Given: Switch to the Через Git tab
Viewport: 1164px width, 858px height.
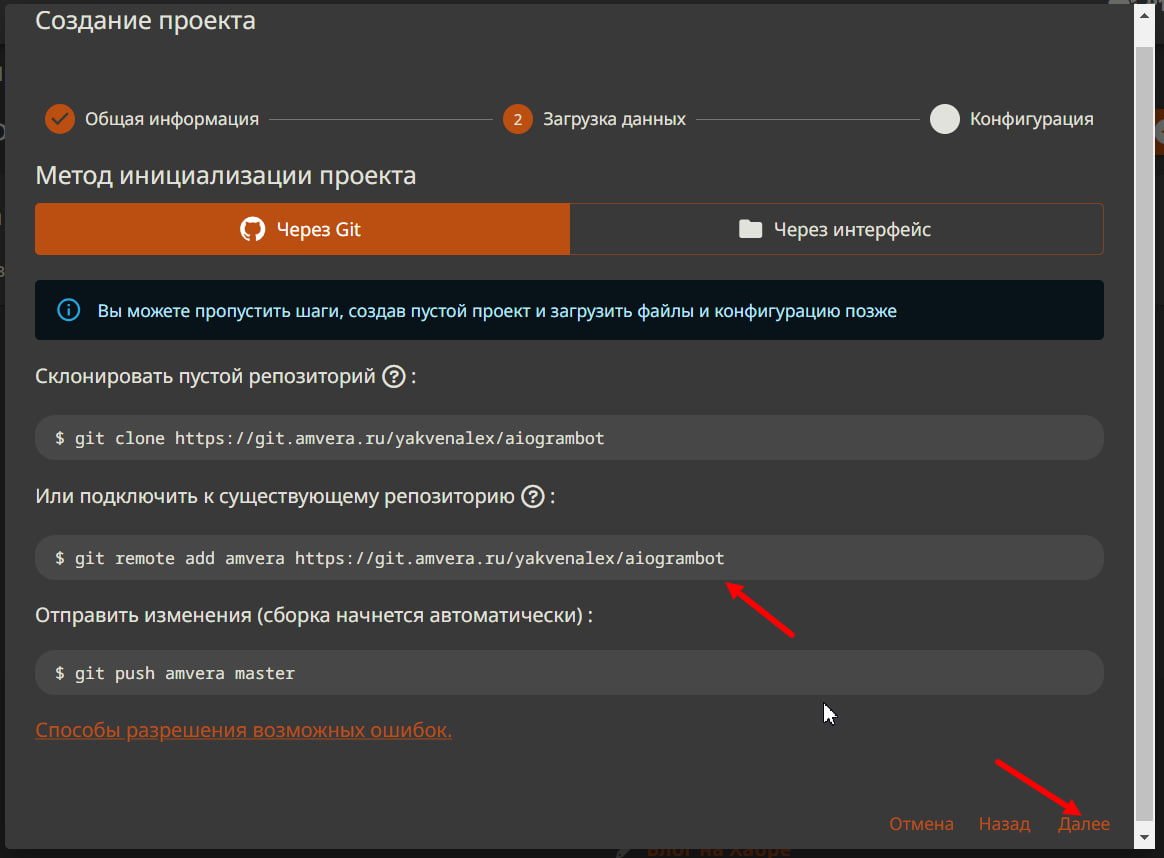Looking at the screenshot, I should [302, 230].
